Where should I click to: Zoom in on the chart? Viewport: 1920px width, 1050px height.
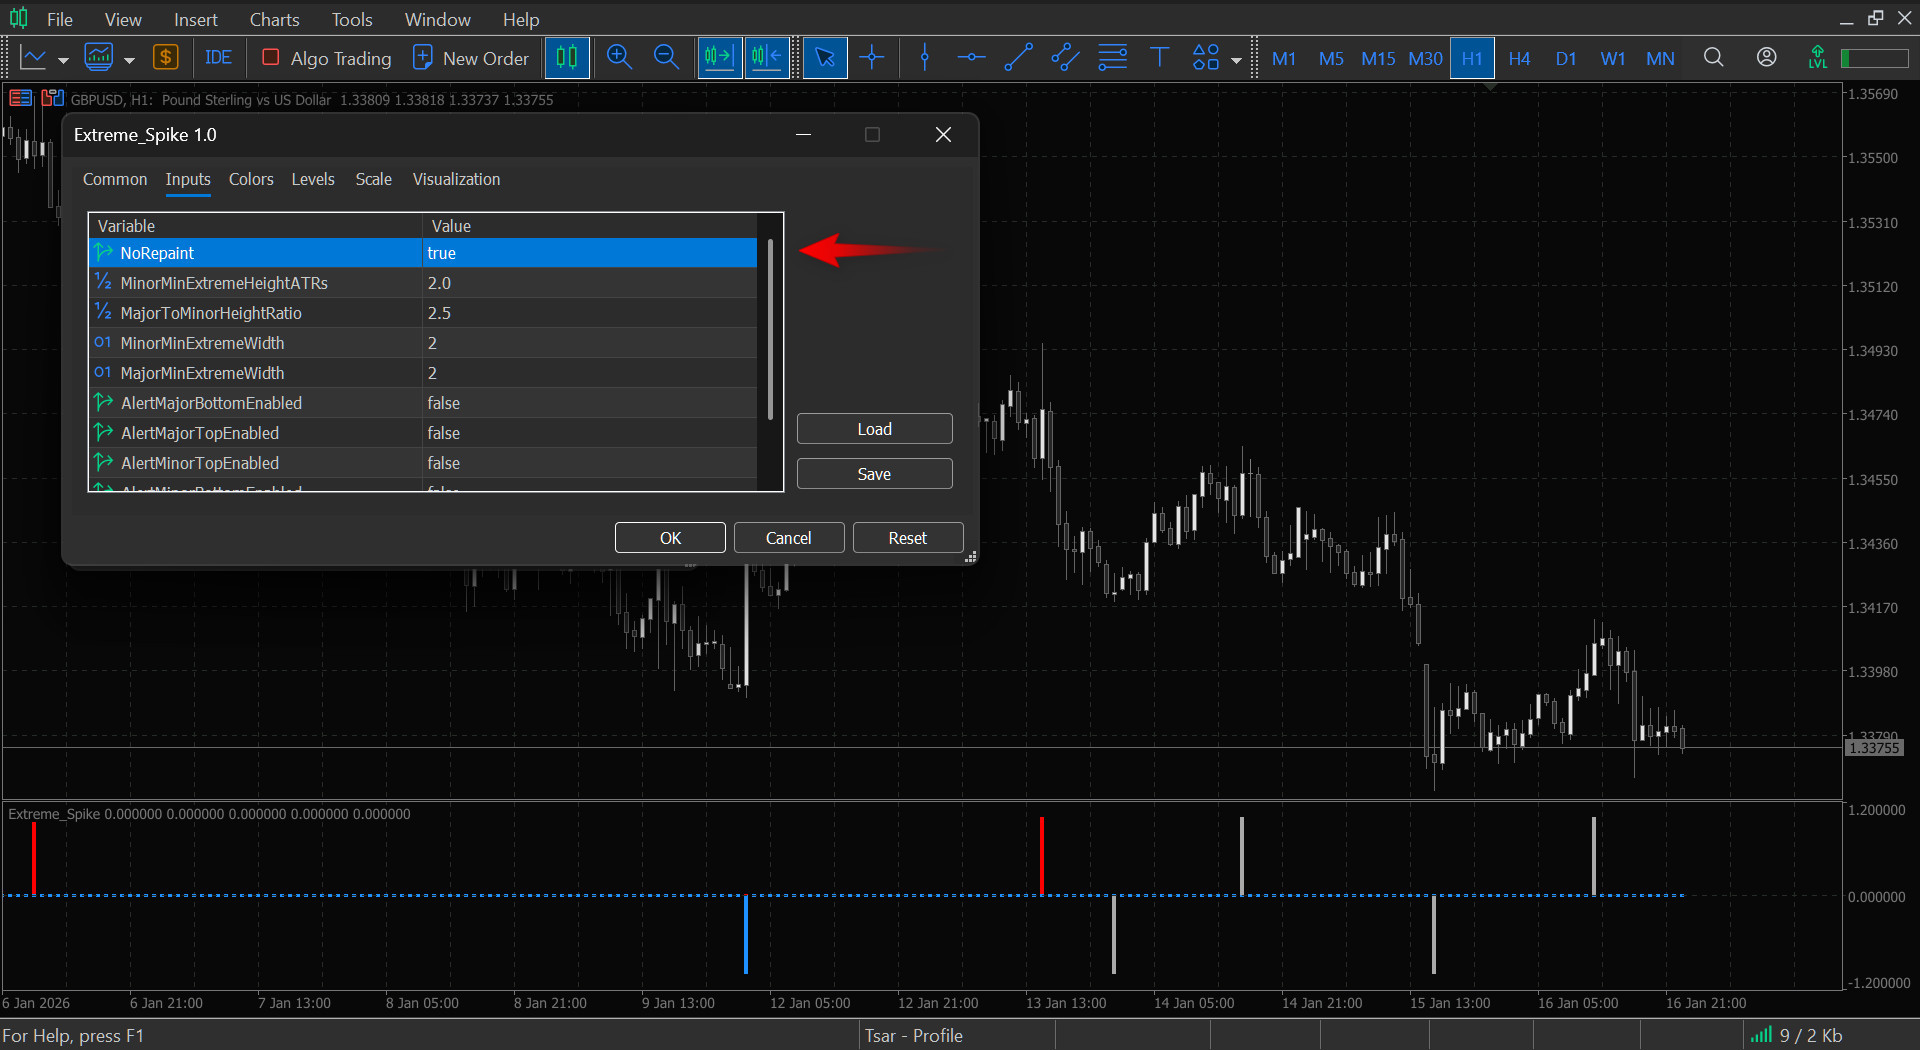tap(619, 58)
